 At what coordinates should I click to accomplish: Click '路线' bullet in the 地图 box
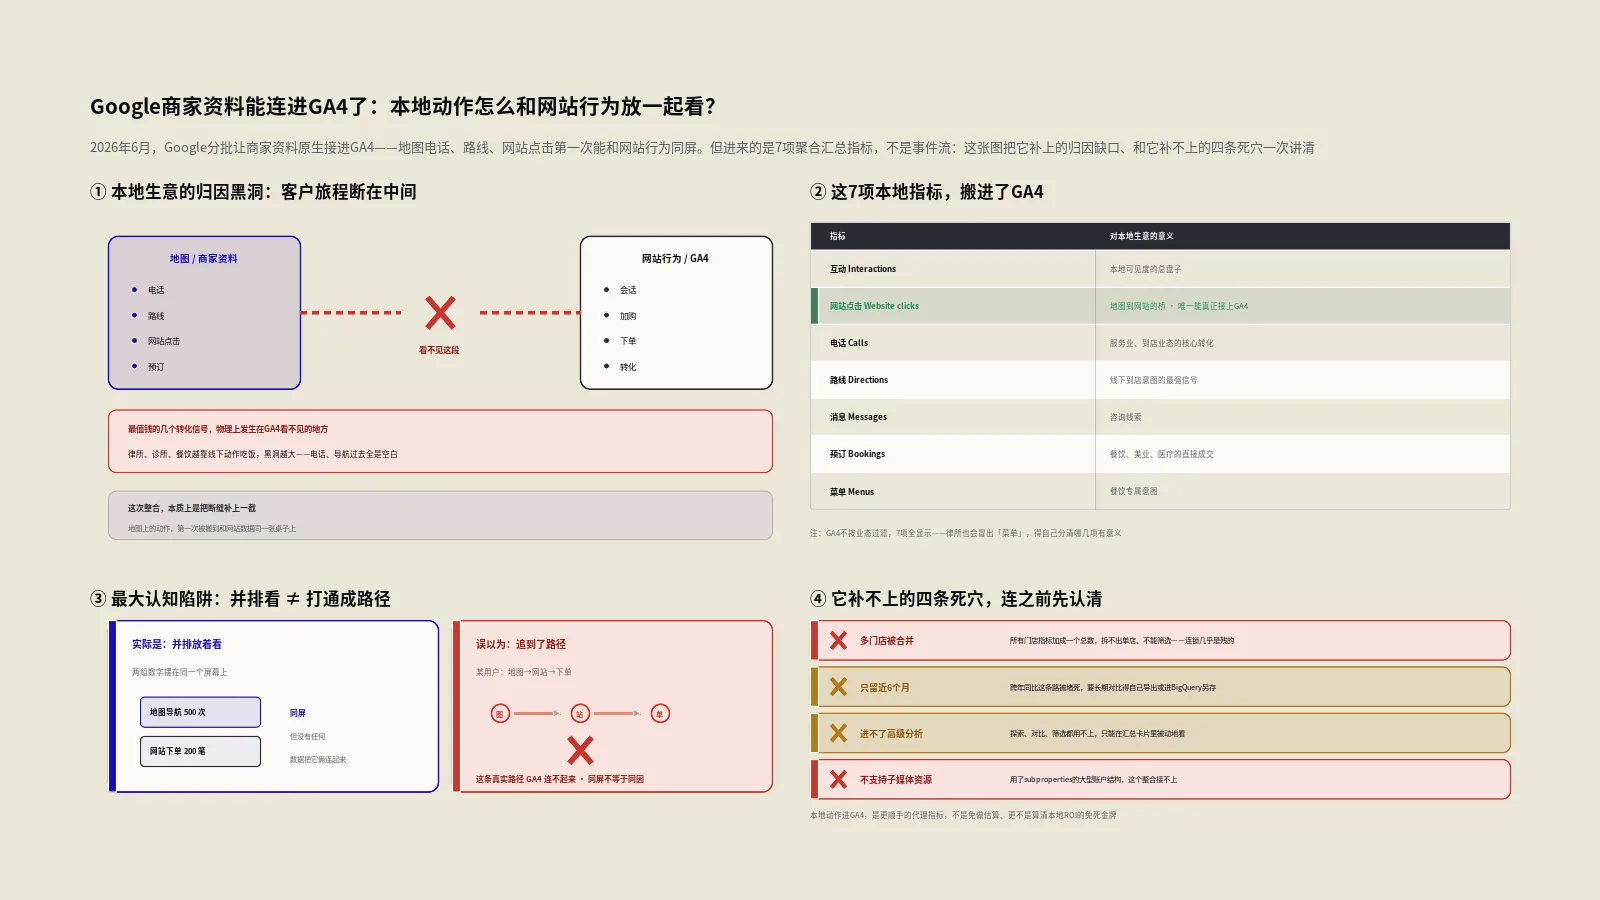click(156, 316)
